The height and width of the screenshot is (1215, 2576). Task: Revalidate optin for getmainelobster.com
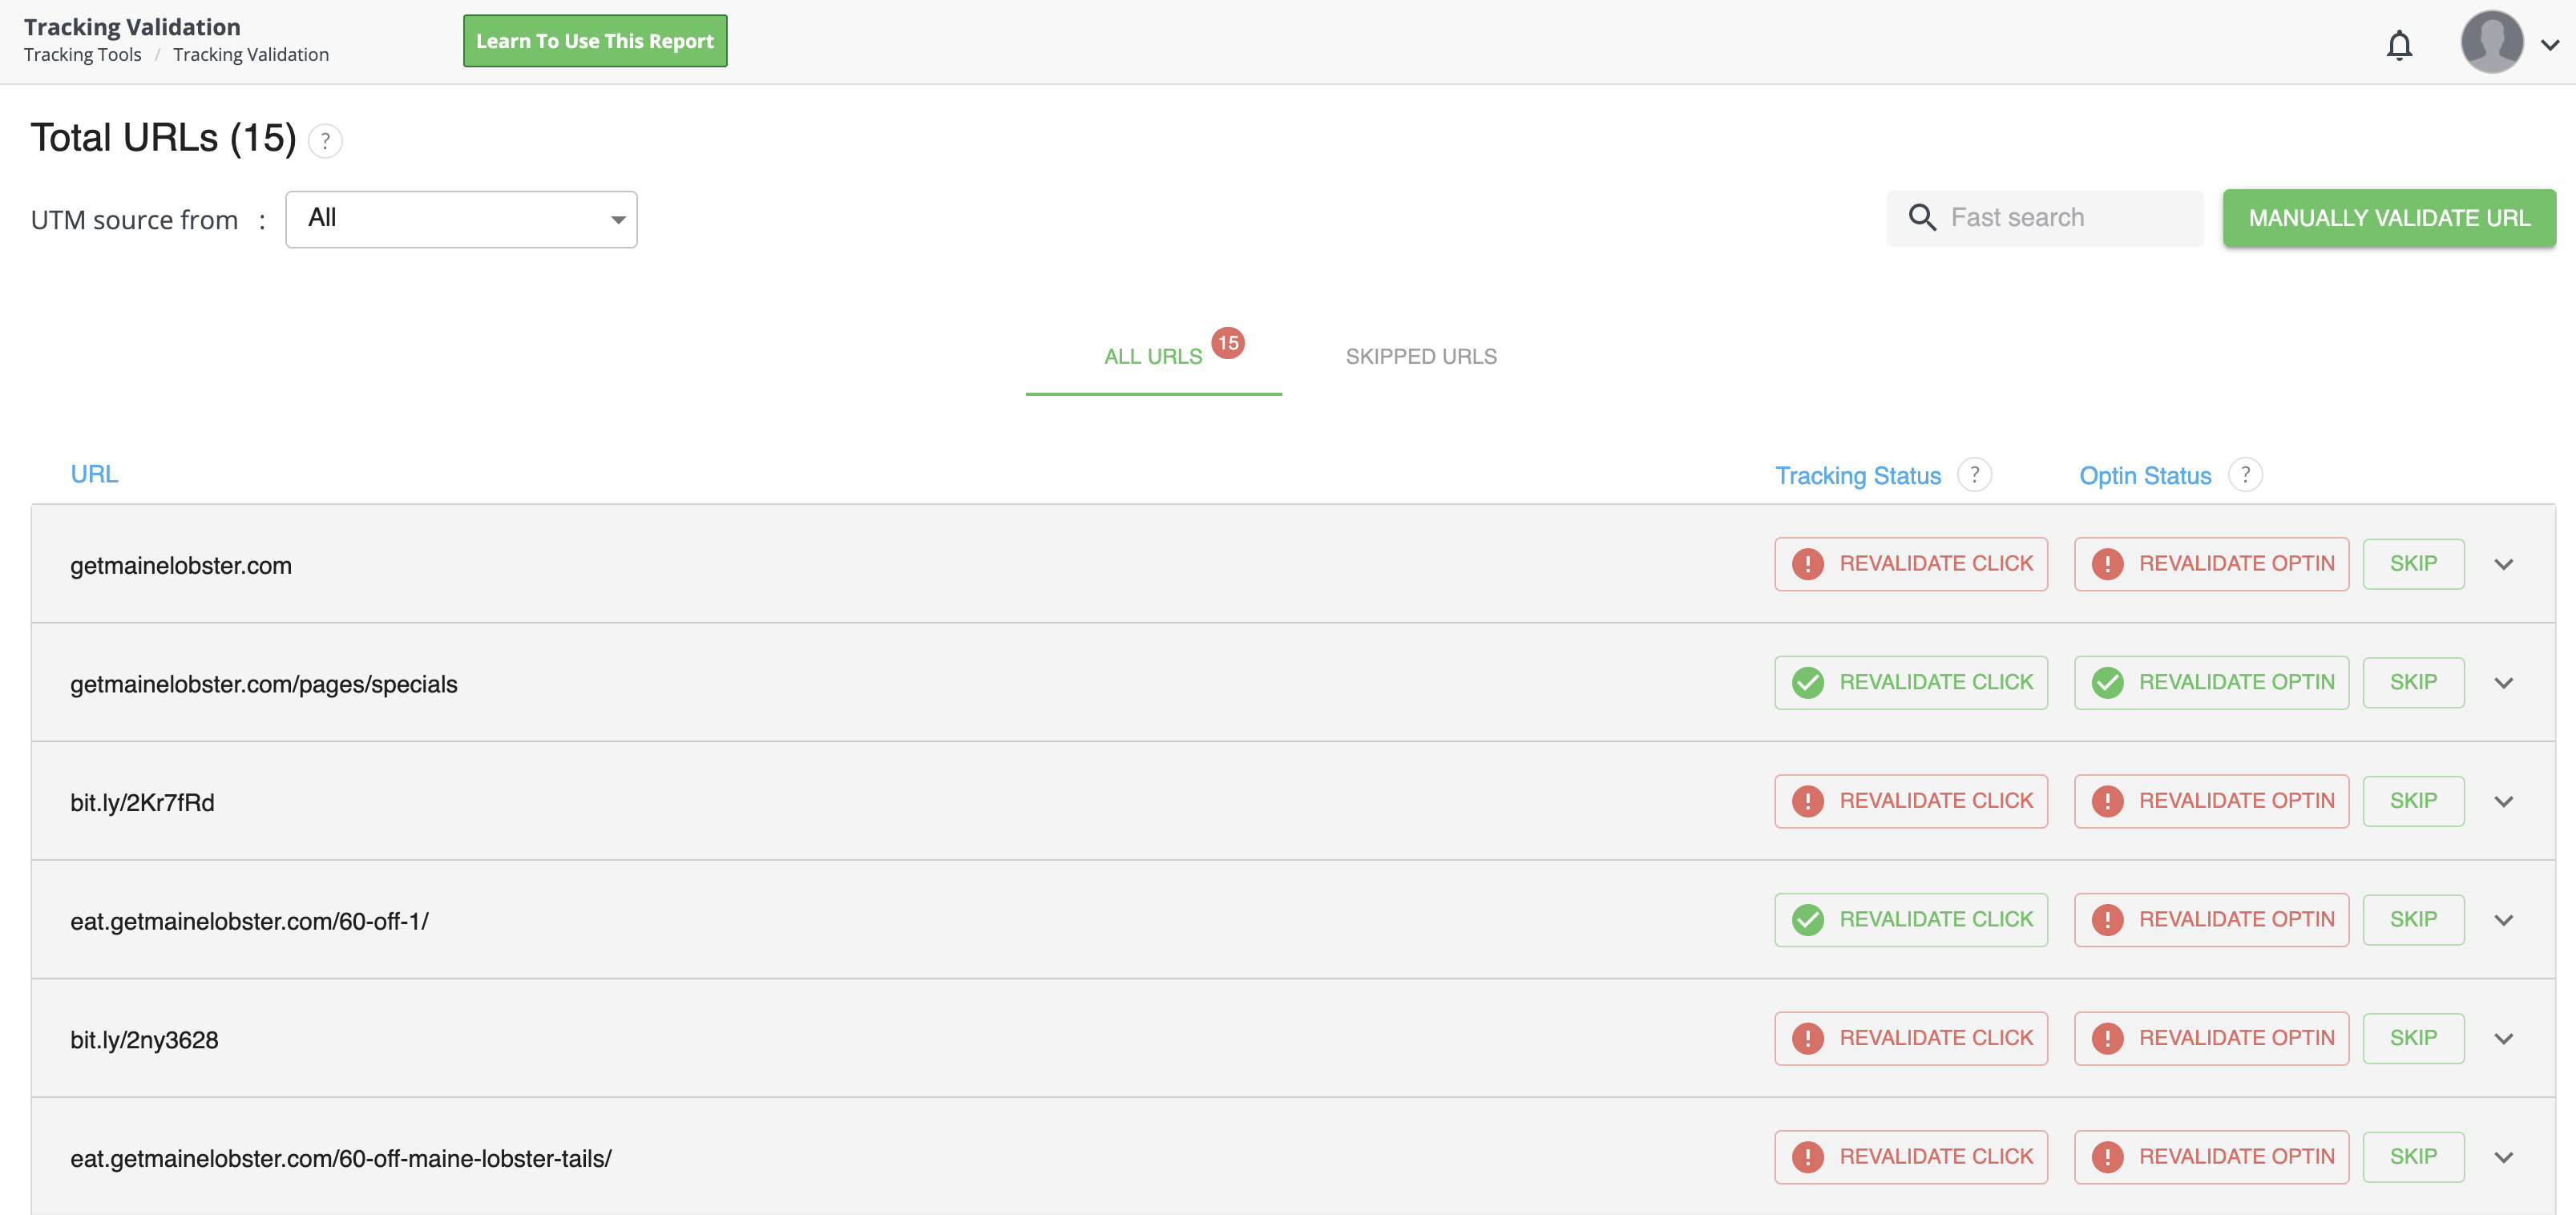2211,564
